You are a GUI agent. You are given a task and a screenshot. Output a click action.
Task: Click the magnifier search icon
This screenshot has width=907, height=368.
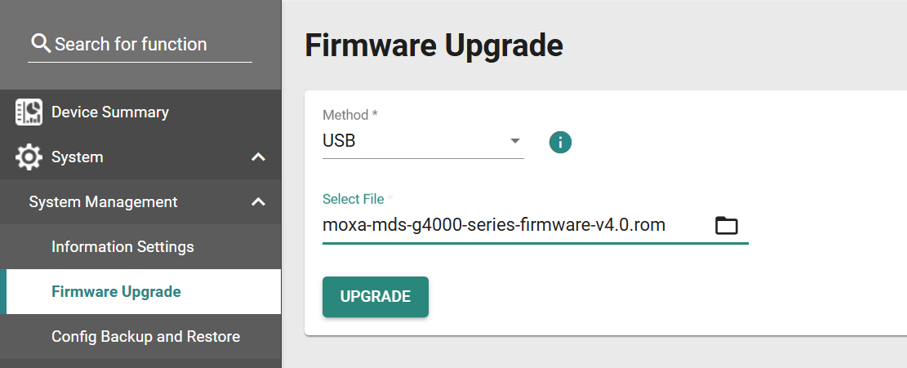click(41, 43)
